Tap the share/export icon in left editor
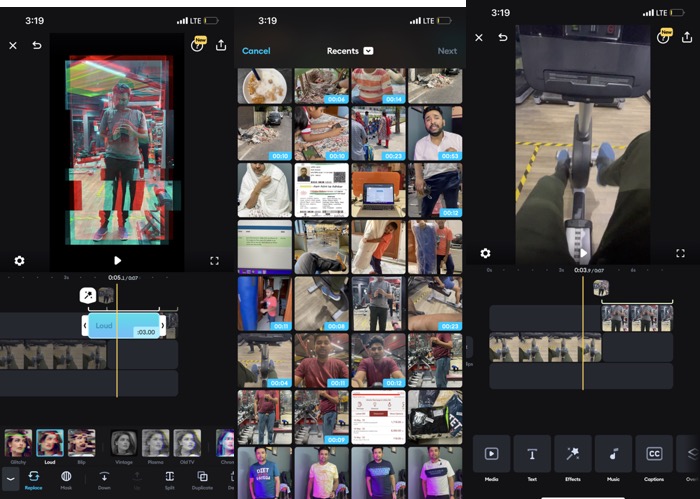 pyautogui.click(x=221, y=45)
